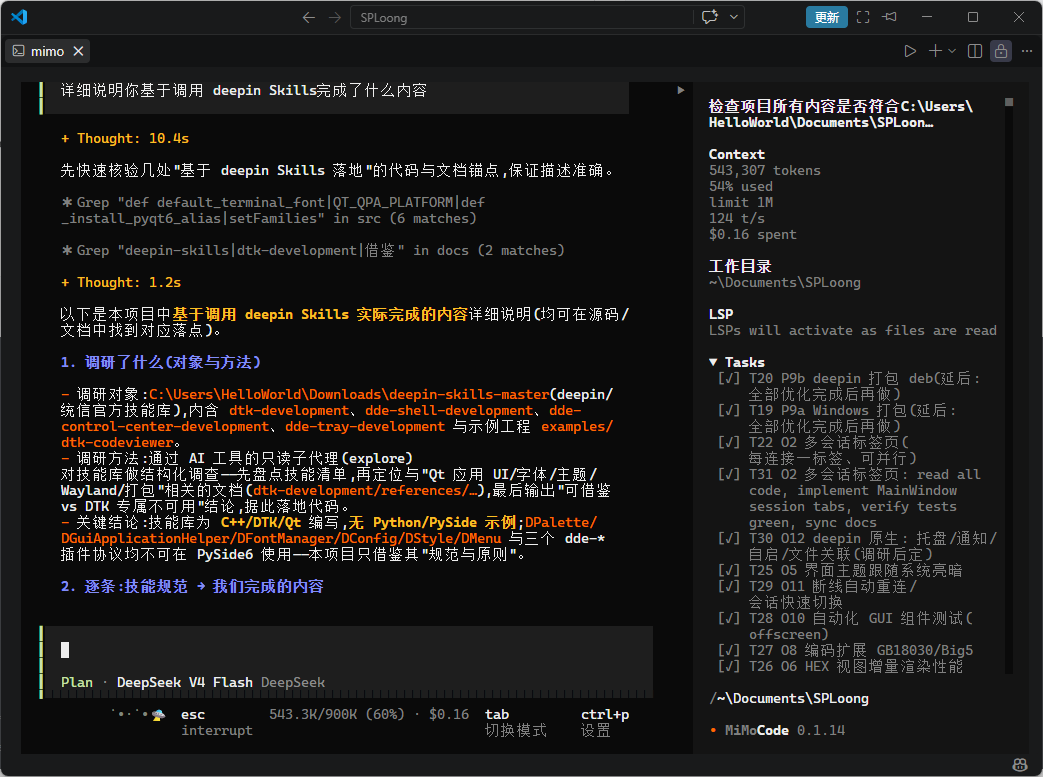Collapse the Tasks section triangle

(713, 362)
